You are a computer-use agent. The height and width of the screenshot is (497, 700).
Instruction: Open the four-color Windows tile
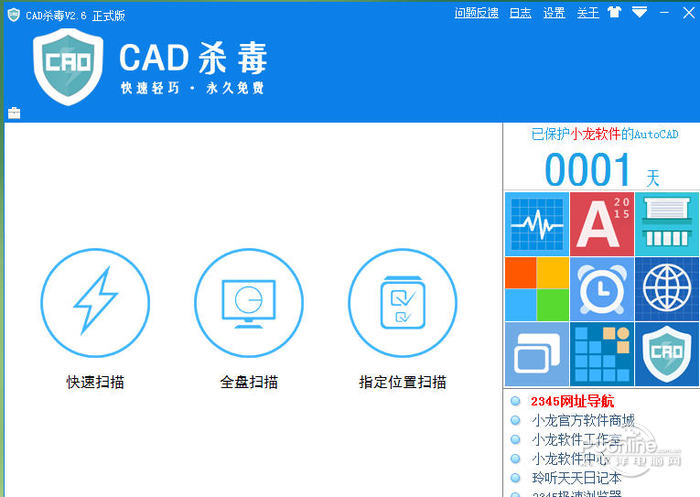pyautogui.click(x=537, y=289)
